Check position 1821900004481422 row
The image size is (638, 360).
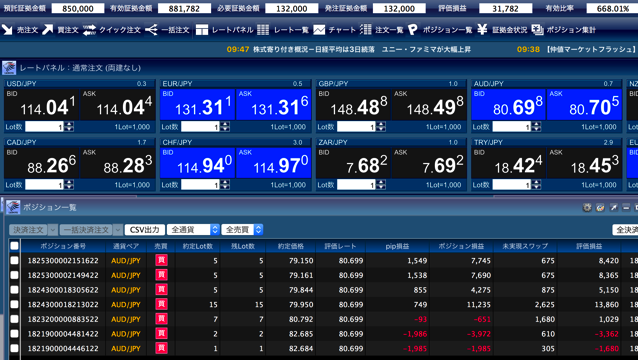pos(14,334)
